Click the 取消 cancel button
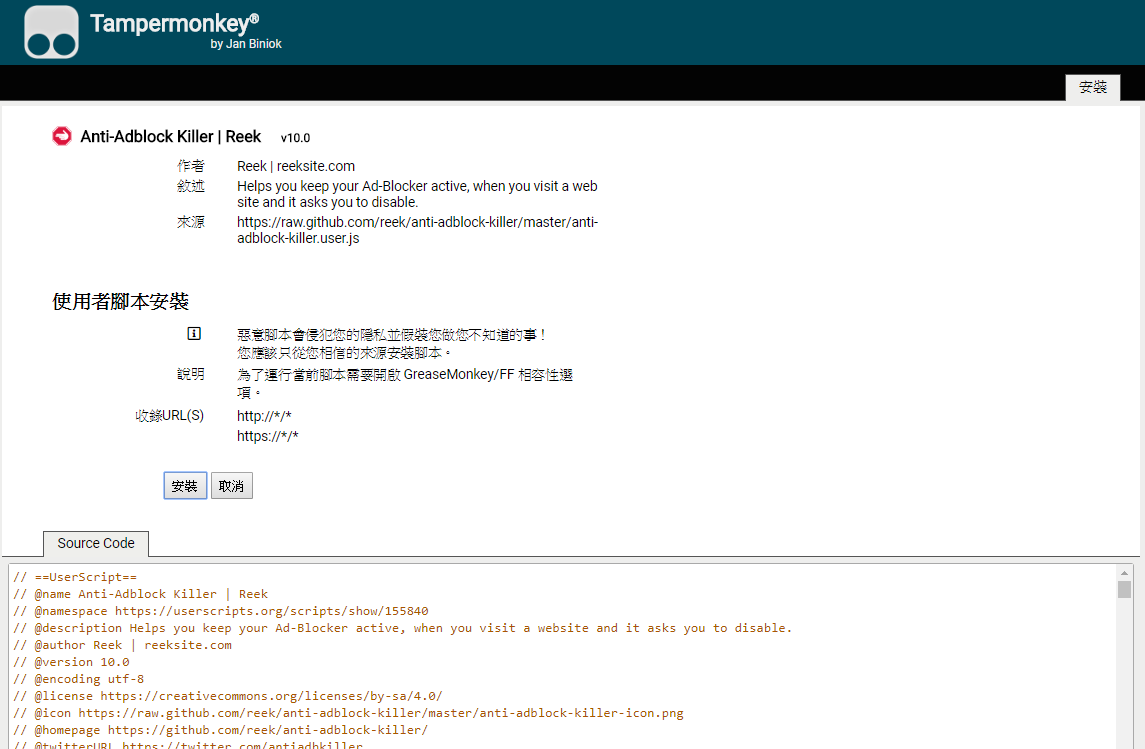This screenshot has width=1145, height=749. point(231,486)
